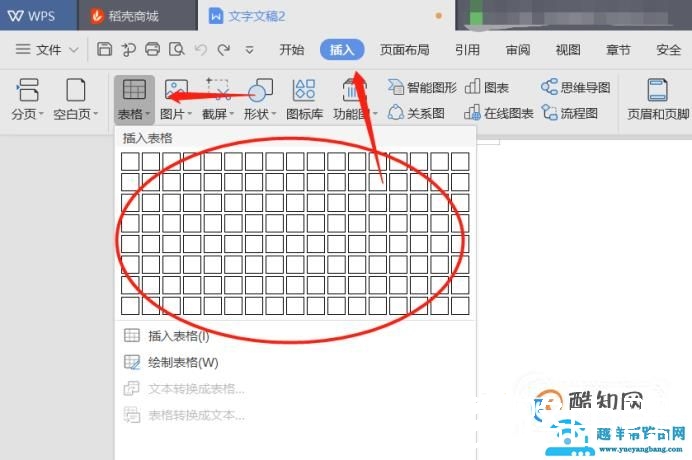Expand the 功能图 dropdown arrow

[375, 114]
